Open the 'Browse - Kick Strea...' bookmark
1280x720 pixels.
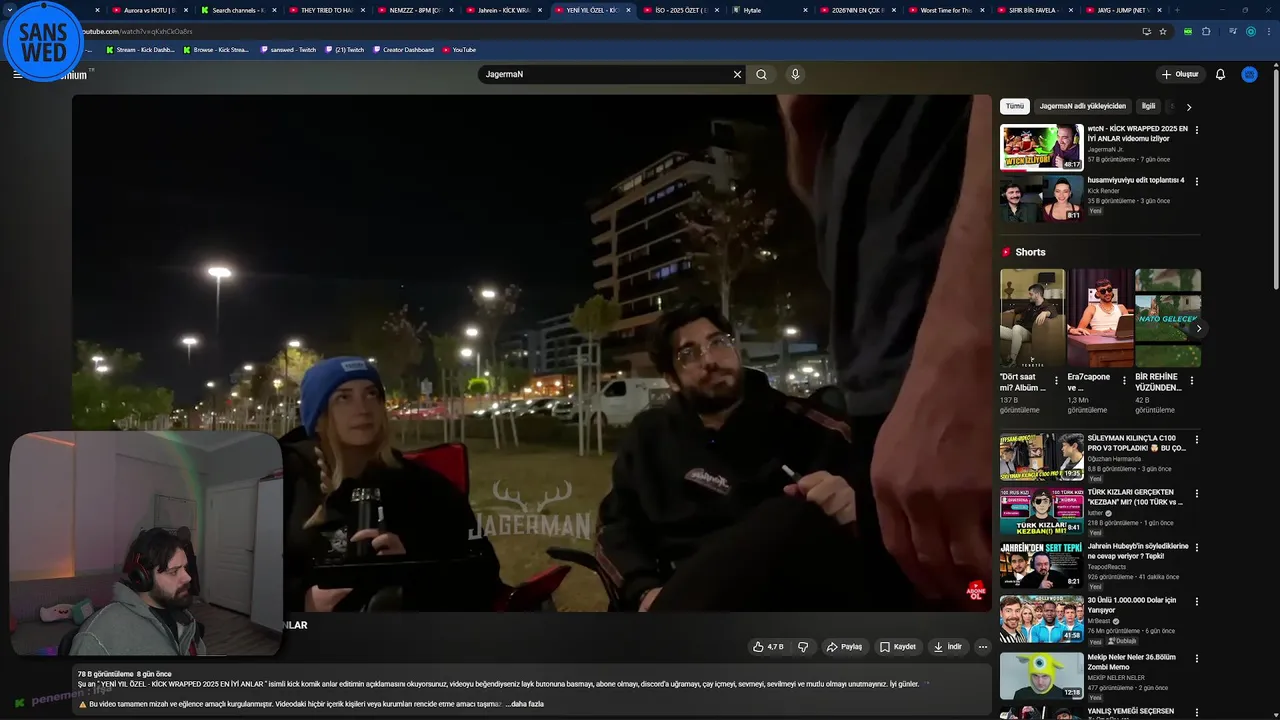[216, 49]
